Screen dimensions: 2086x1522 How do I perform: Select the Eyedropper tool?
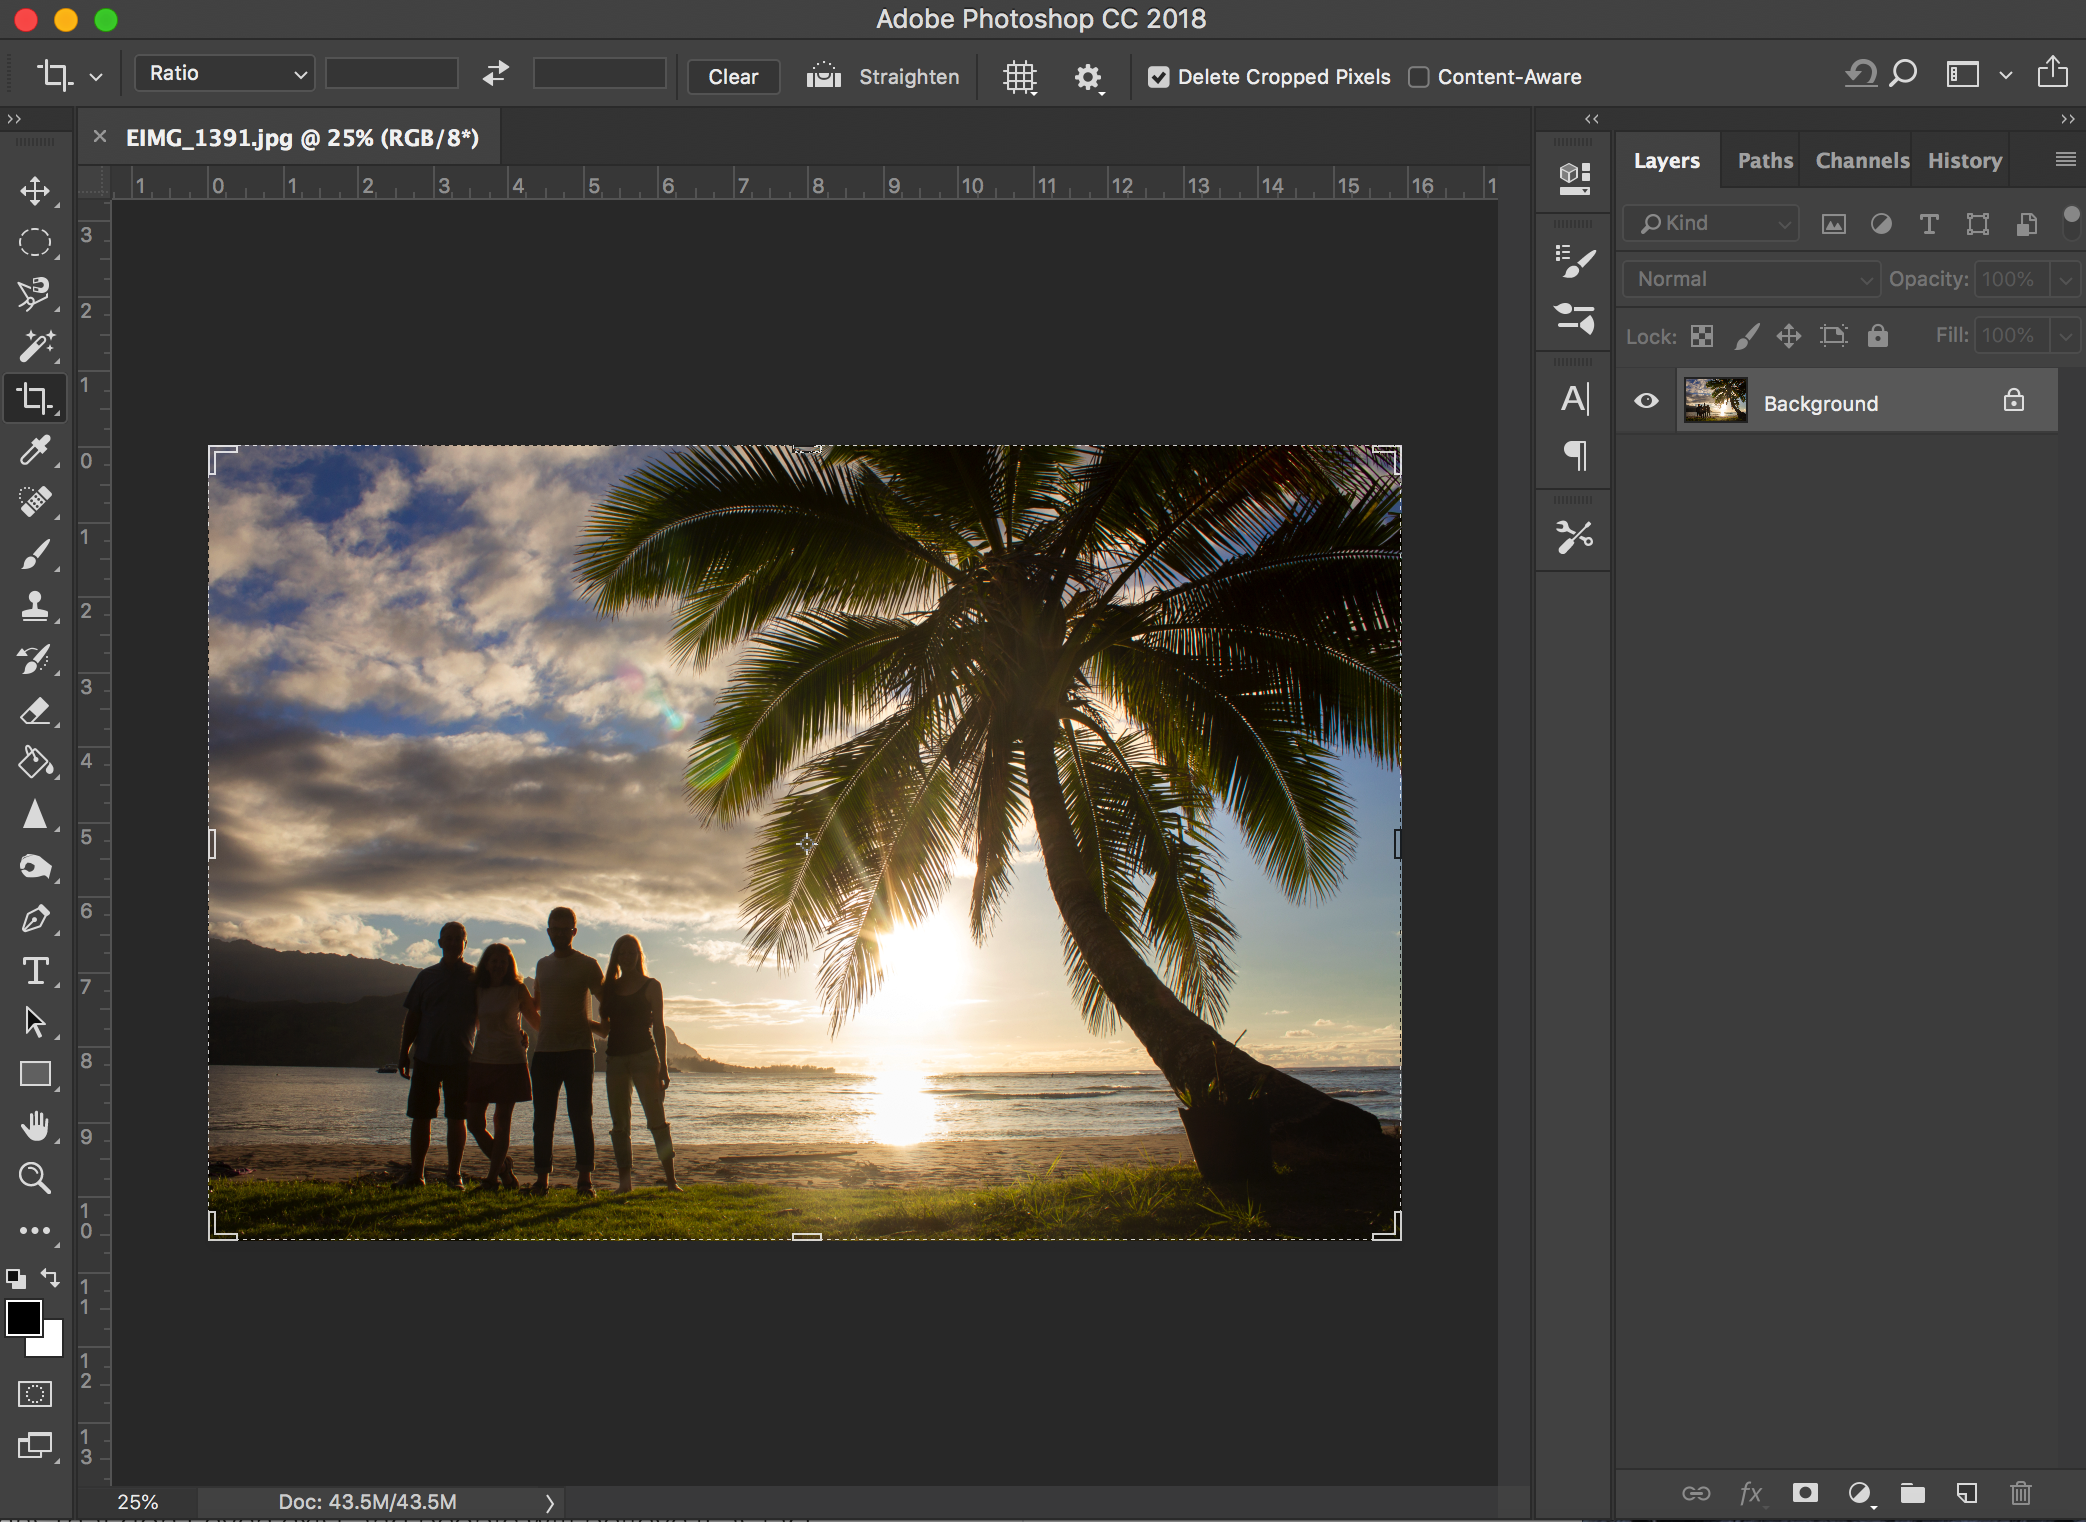[x=35, y=450]
